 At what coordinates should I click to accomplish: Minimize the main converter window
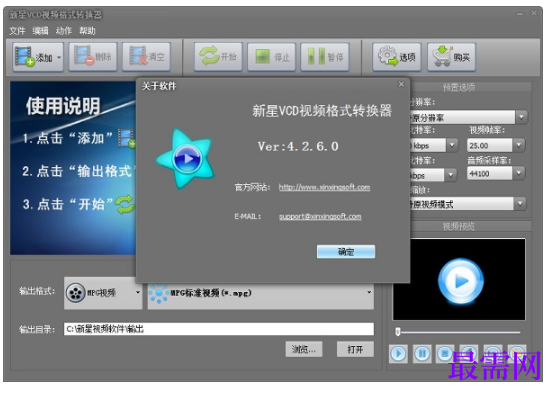(x=520, y=14)
